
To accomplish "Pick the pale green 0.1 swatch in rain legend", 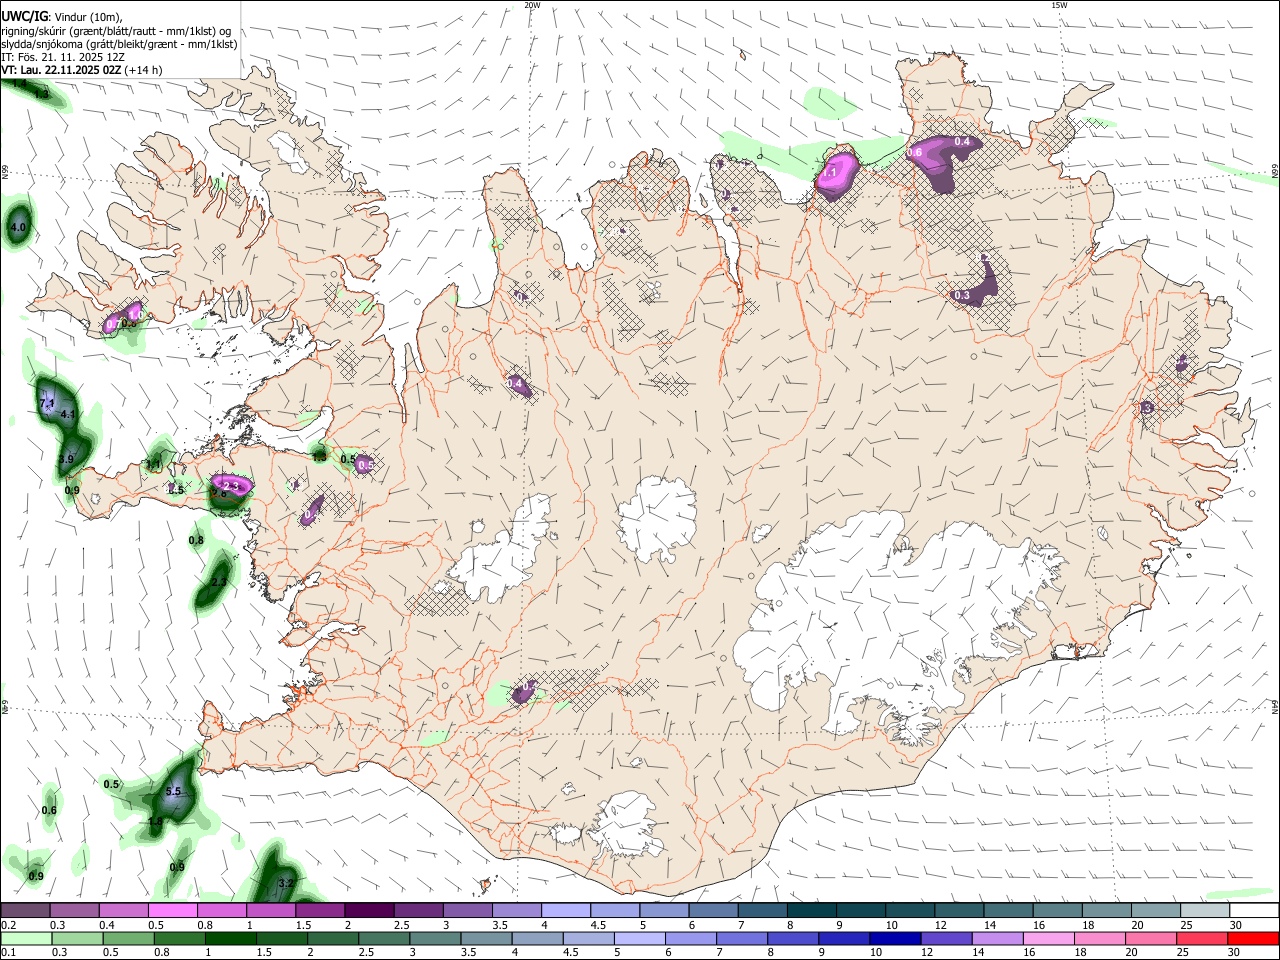I will (26, 938).
